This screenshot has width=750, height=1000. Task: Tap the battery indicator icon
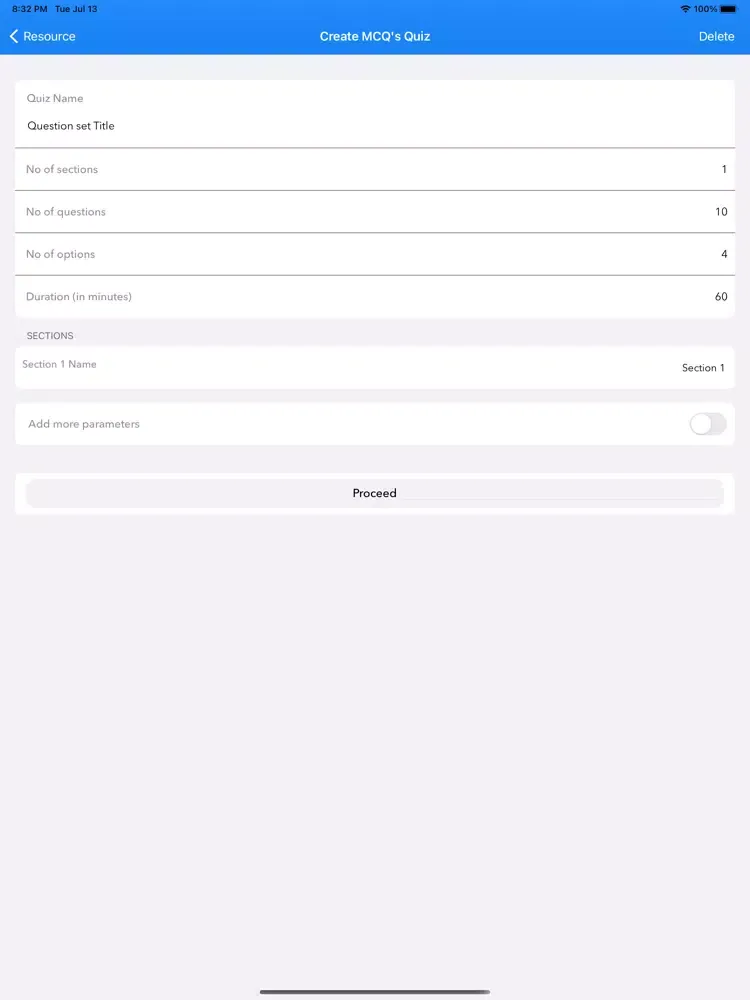(x=728, y=9)
